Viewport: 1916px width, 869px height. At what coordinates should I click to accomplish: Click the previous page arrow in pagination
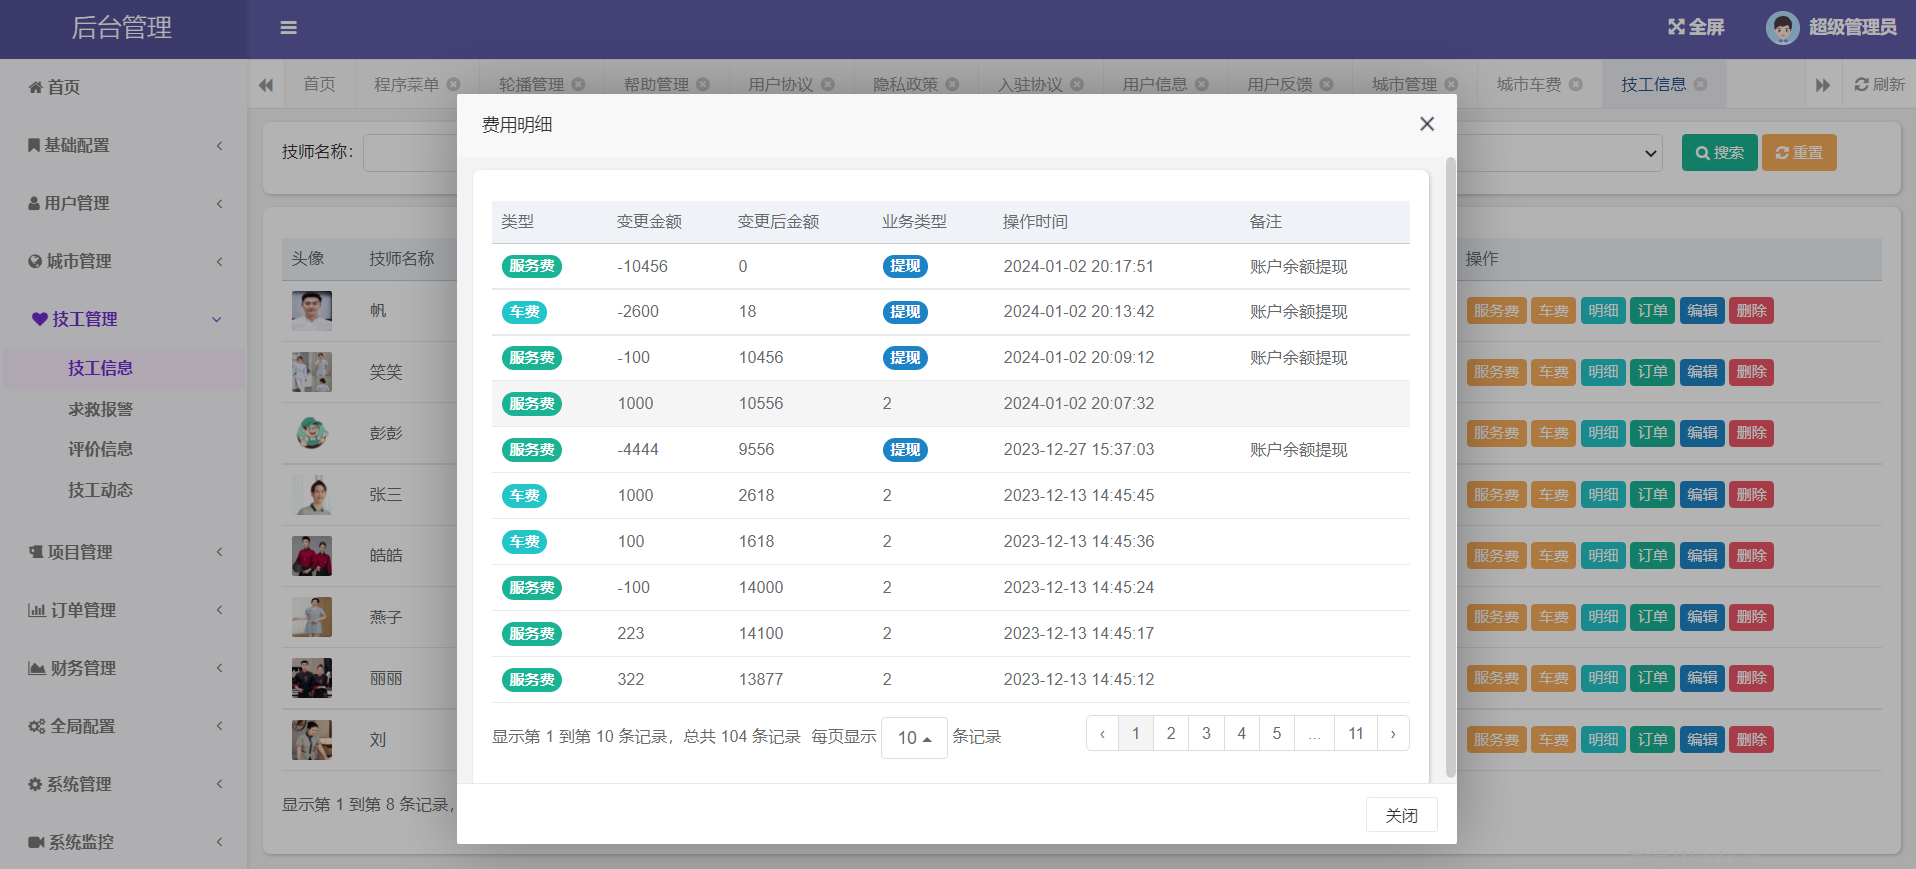point(1102,733)
